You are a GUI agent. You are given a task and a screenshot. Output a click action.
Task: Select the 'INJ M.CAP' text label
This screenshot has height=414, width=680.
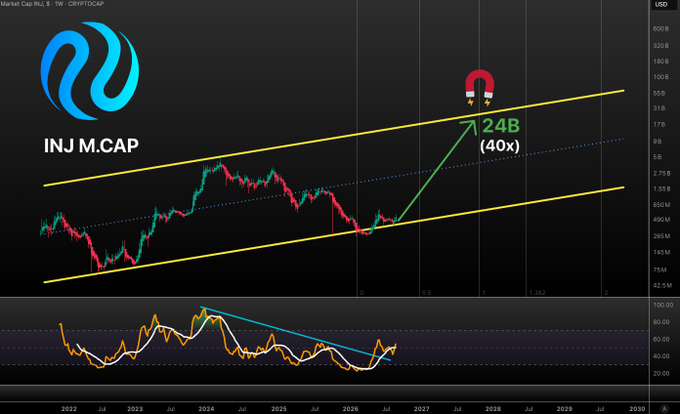pyautogui.click(x=91, y=146)
